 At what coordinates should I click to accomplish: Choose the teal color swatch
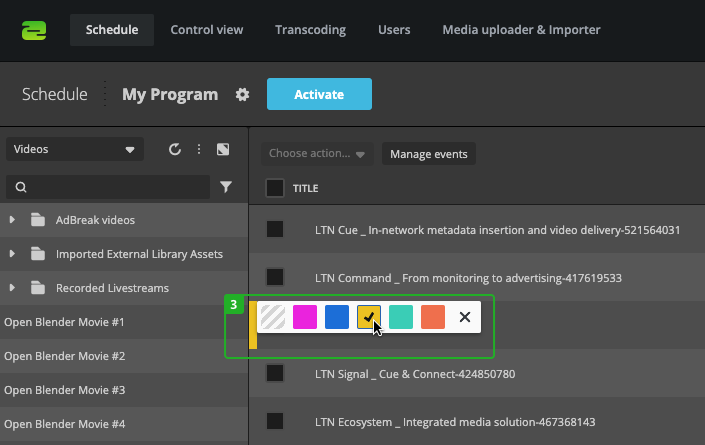(401, 317)
